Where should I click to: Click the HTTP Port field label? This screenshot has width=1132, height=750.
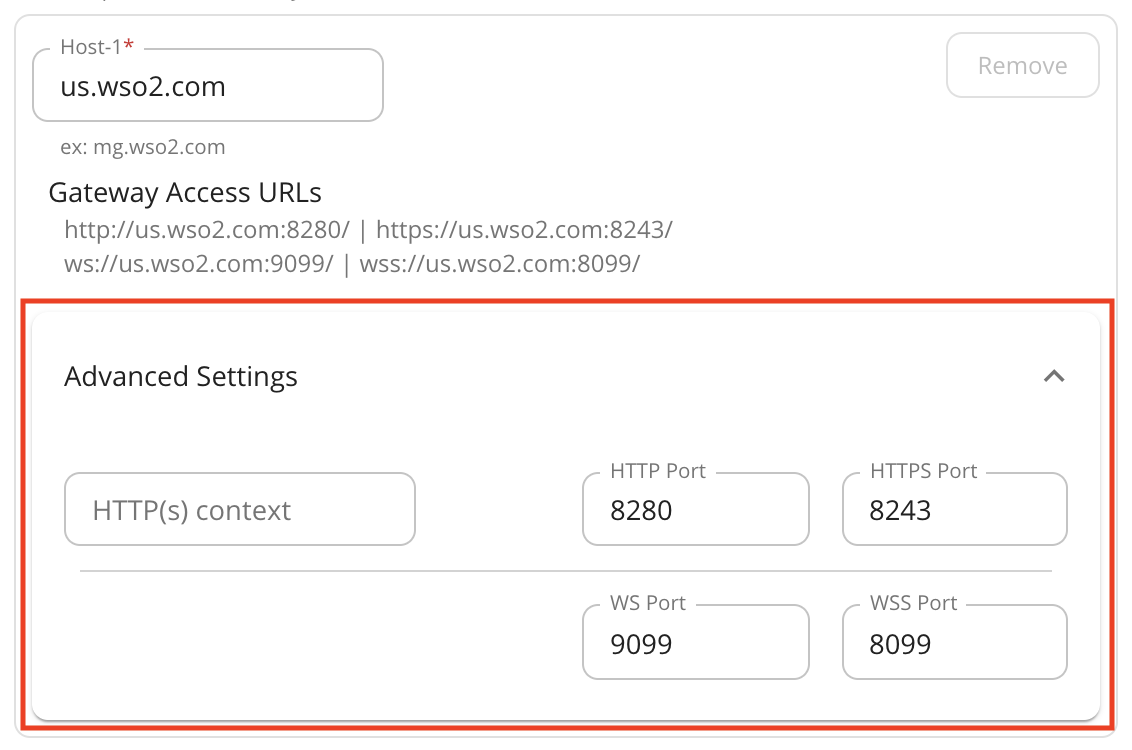point(656,470)
